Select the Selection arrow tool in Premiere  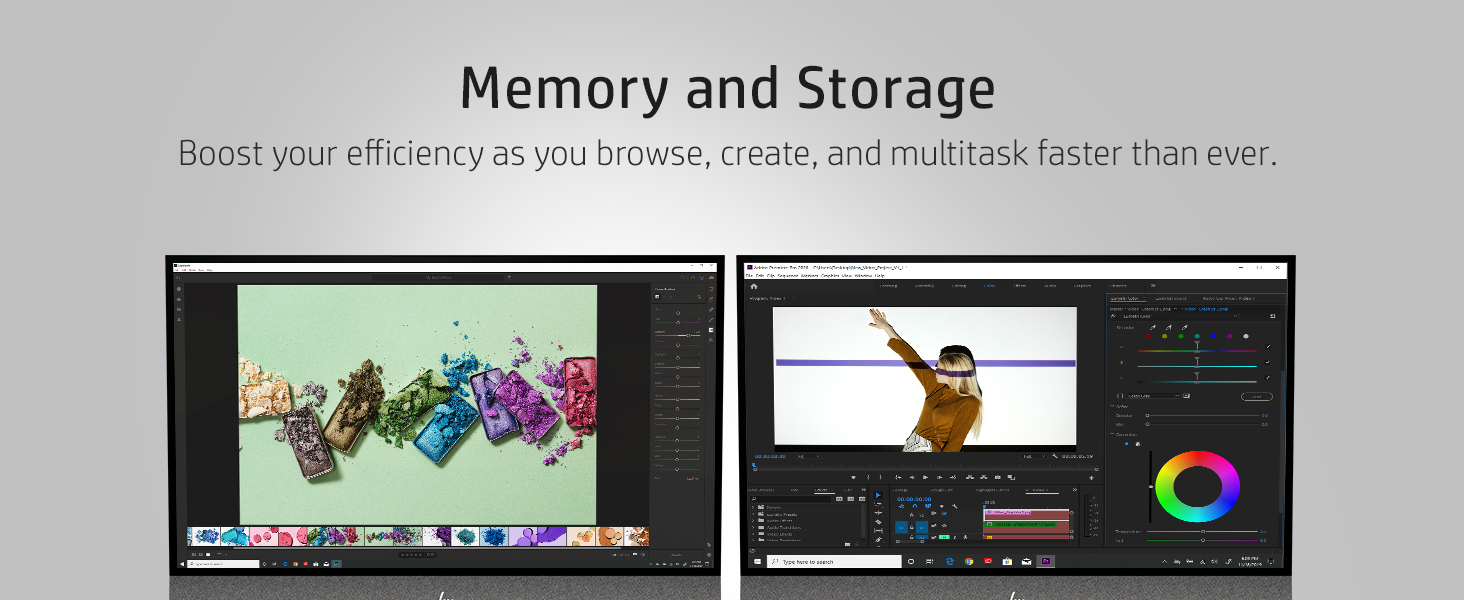(x=878, y=495)
